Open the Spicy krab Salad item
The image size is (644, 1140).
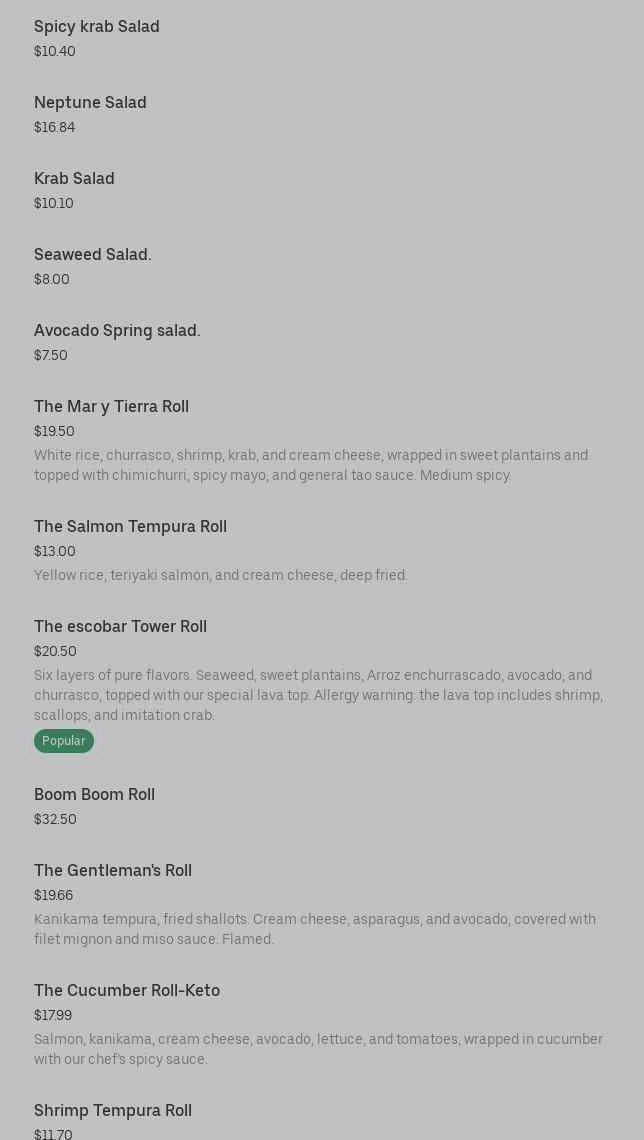click(x=97, y=27)
